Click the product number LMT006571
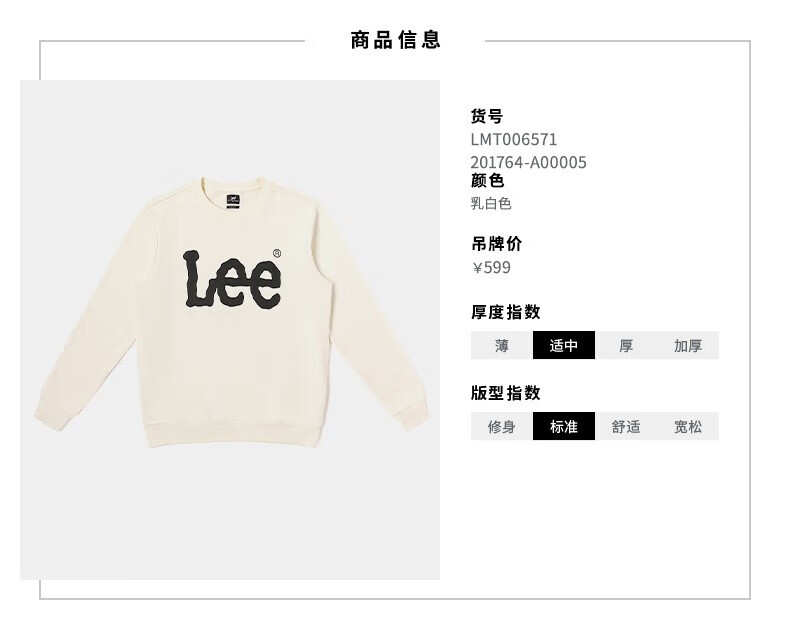 pos(513,139)
